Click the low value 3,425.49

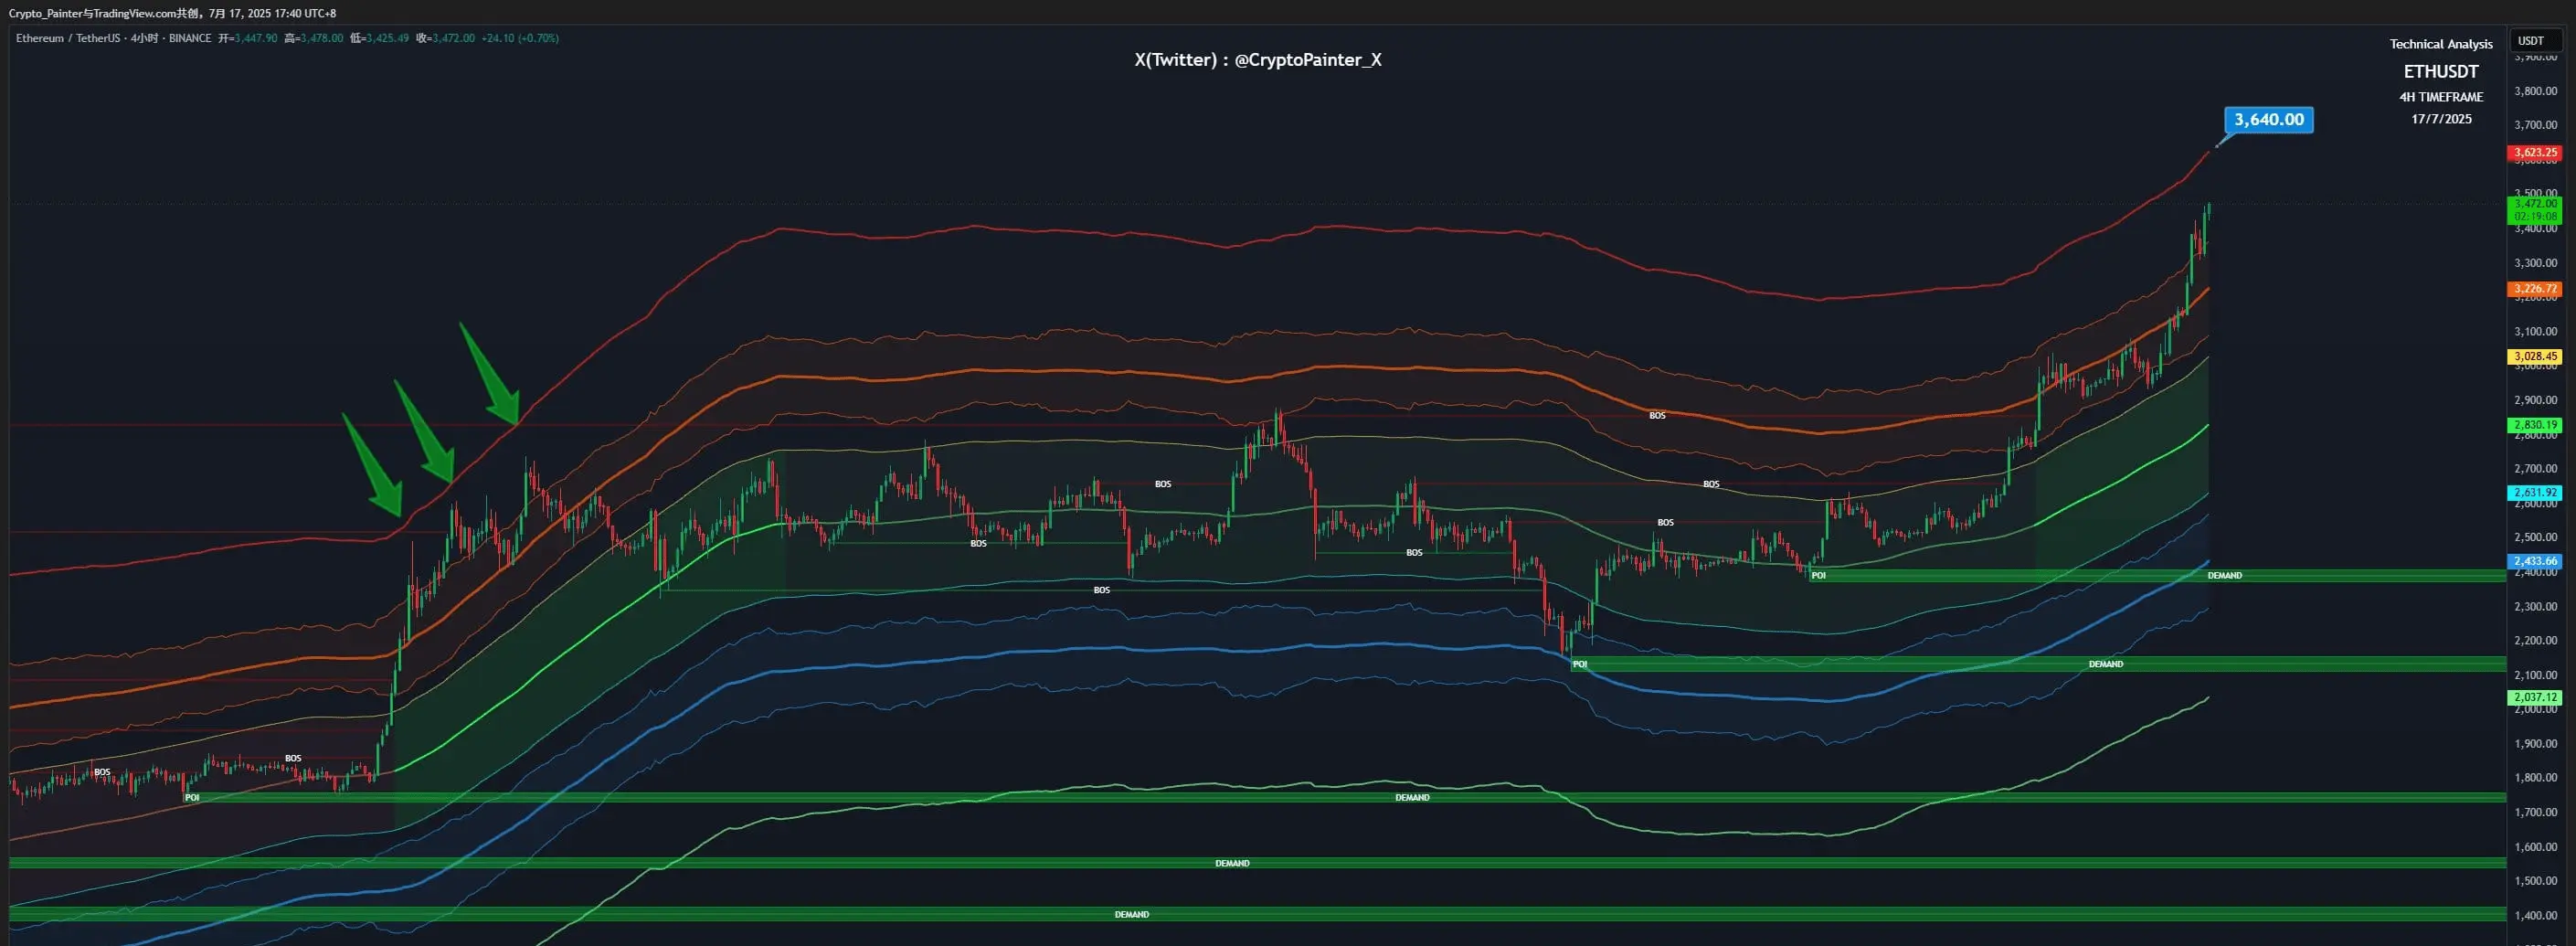[x=388, y=38]
